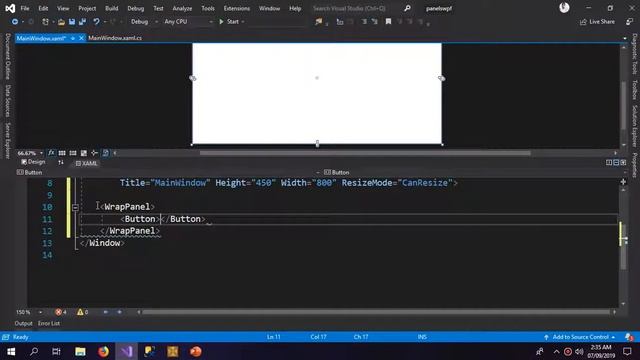640x360 pixels.
Task: Open the Debug configuration dropdown
Action: coord(144,22)
